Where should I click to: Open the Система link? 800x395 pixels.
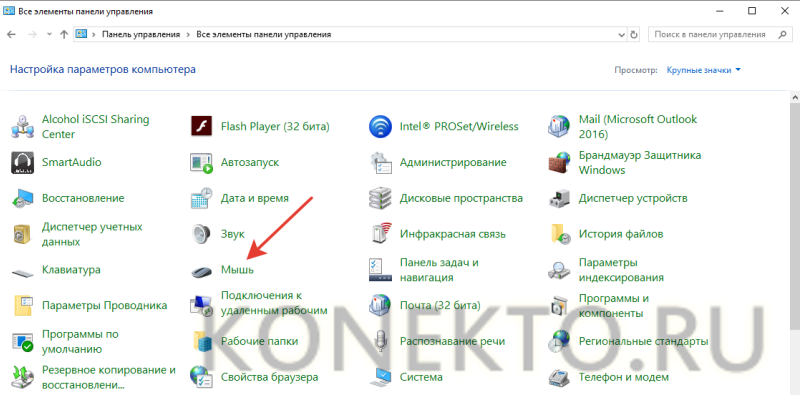(x=421, y=378)
